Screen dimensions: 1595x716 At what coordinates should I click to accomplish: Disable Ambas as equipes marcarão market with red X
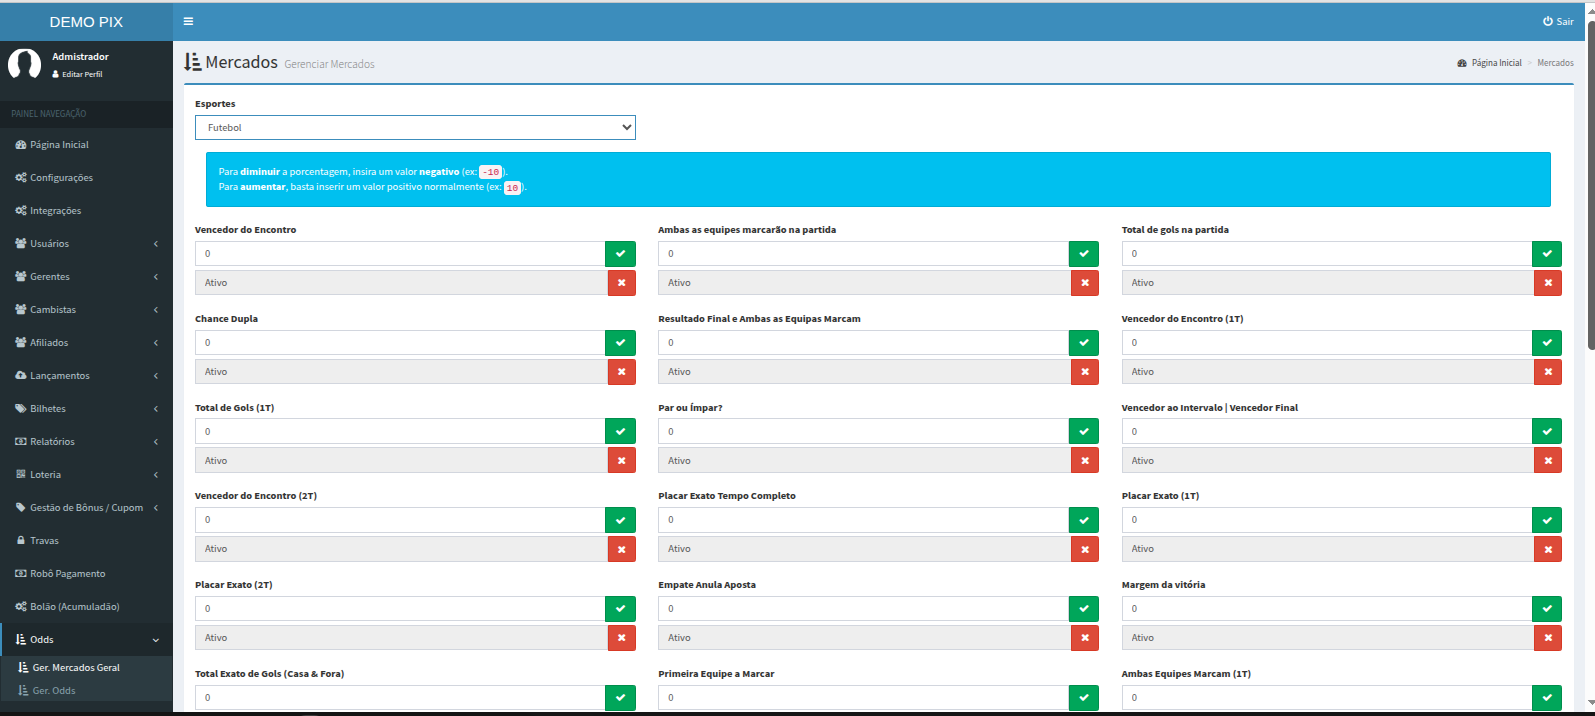pyautogui.click(x=1084, y=283)
